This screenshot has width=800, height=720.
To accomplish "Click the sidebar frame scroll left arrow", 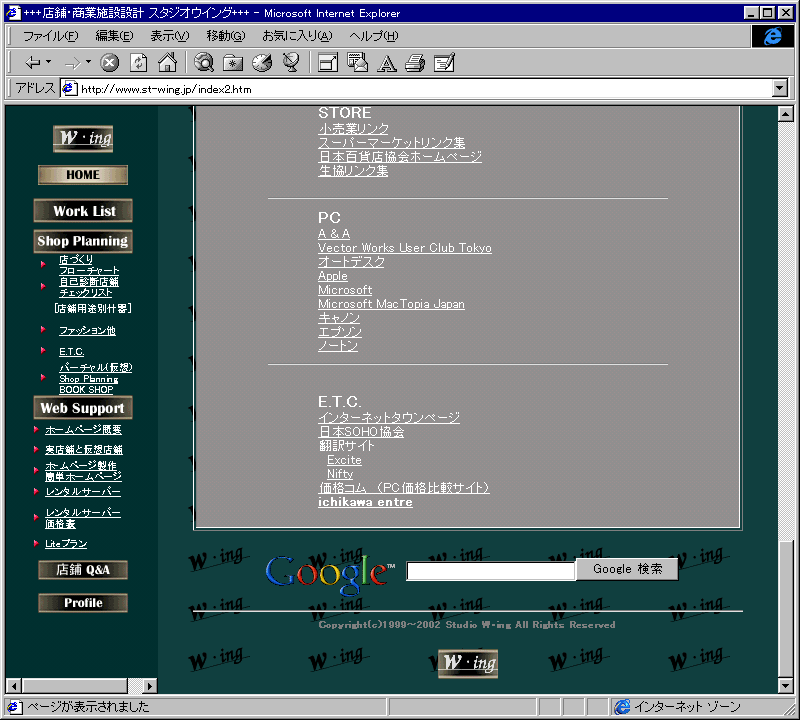I will pos(13,686).
